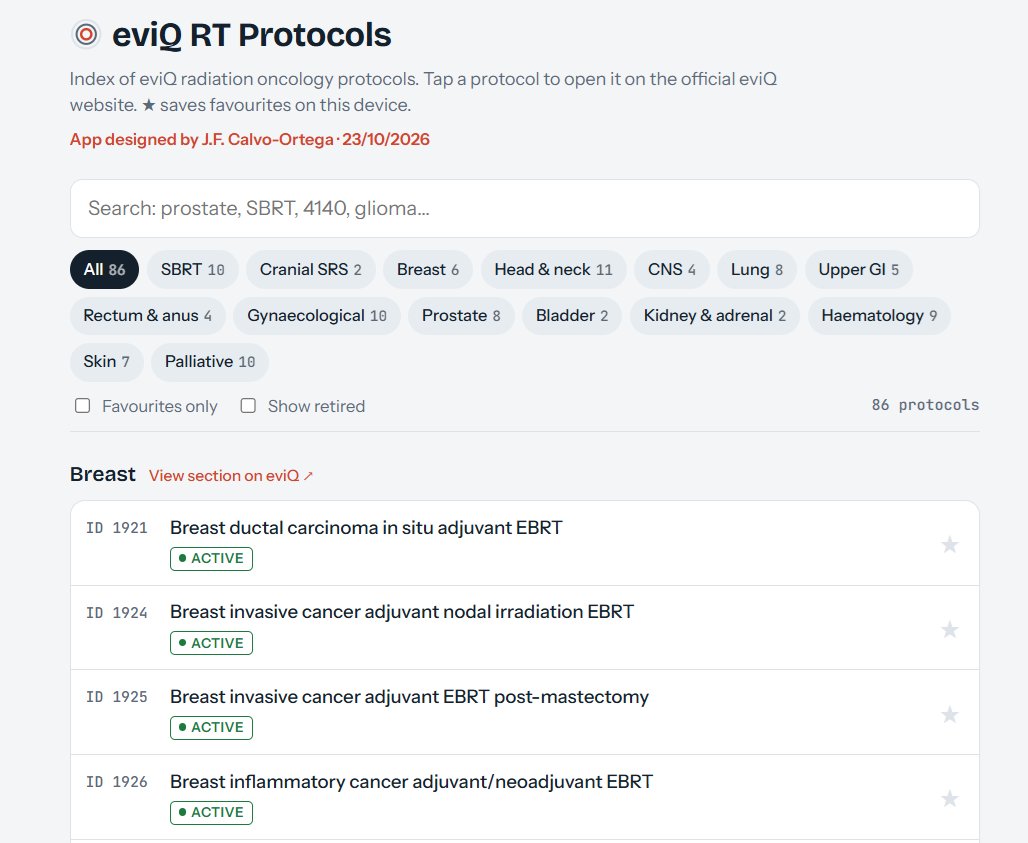
Task: Click the Breast section heading
Action: coord(103,475)
